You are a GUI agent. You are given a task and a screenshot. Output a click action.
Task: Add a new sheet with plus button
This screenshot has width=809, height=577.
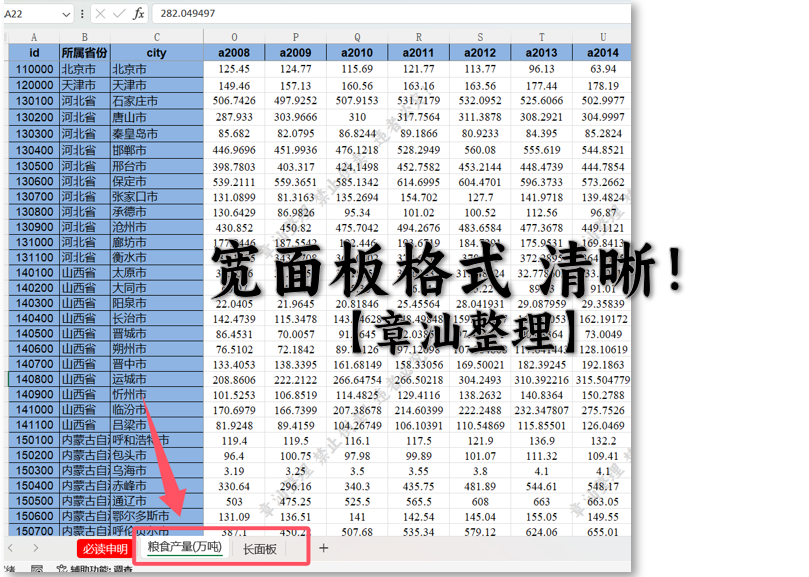tap(323, 548)
